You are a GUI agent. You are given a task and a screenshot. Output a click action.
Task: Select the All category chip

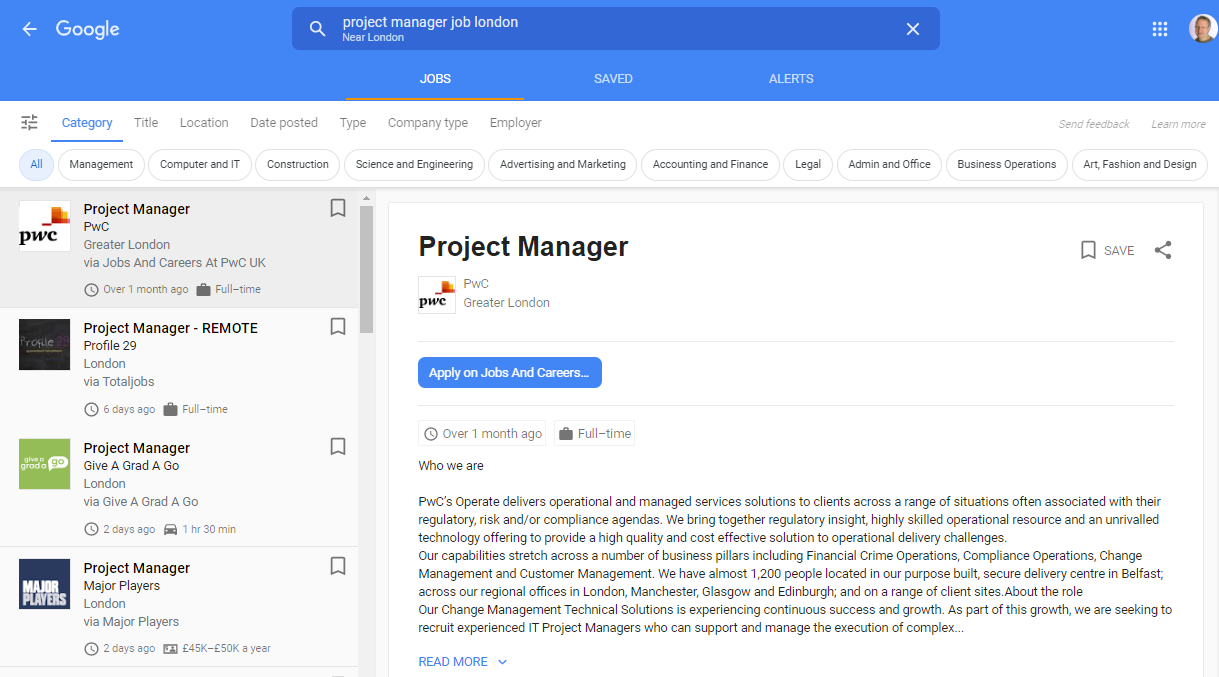coord(36,165)
